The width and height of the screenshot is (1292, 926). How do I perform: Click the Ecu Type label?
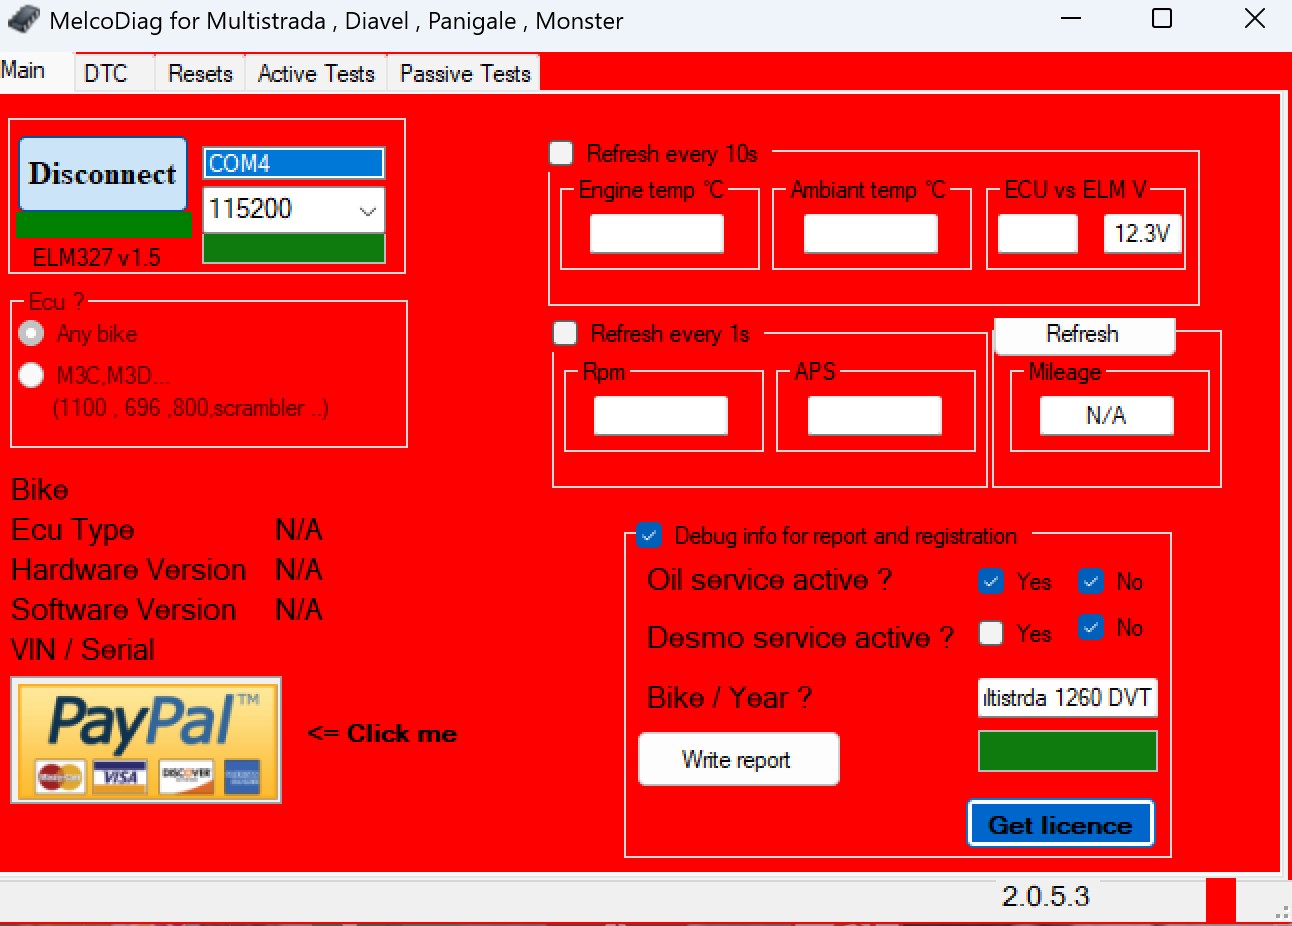tap(73, 530)
